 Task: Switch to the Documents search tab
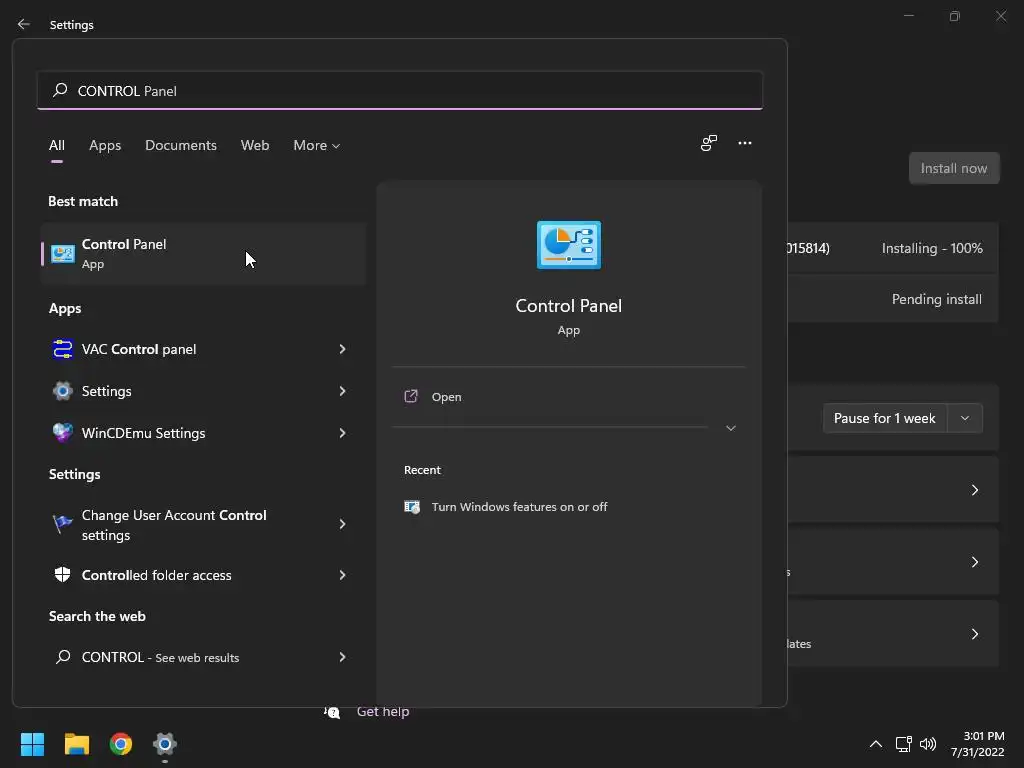click(181, 146)
